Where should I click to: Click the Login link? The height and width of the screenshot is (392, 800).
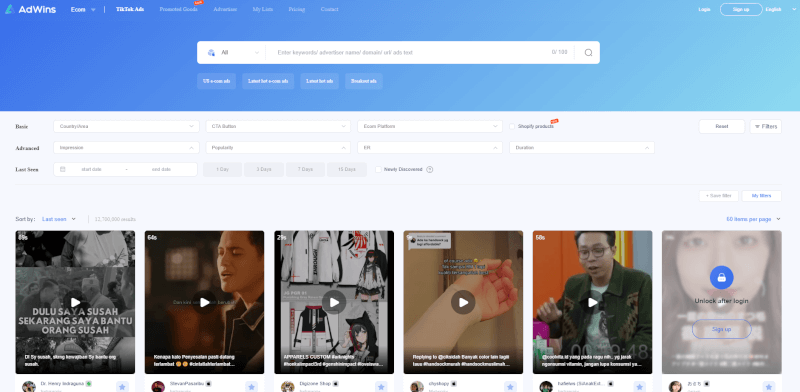point(704,10)
